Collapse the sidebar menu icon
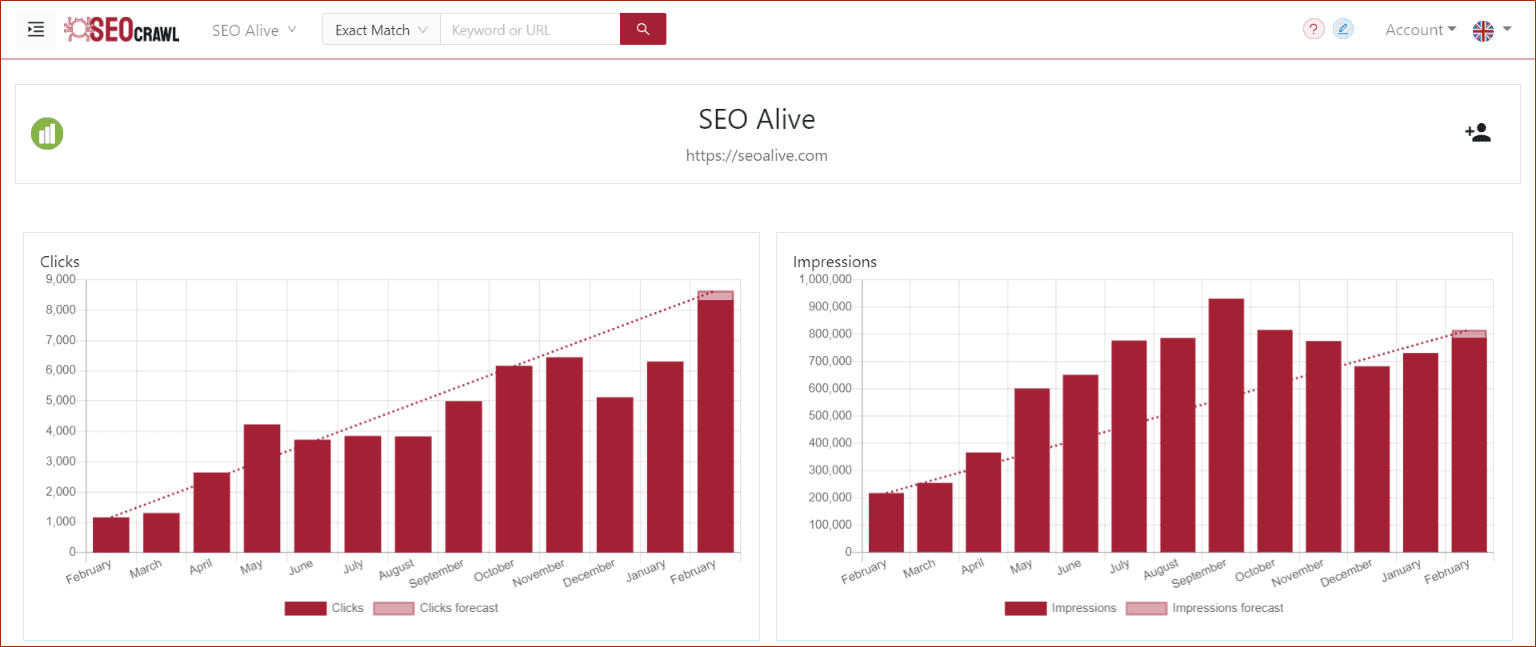The height and width of the screenshot is (647, 1536). (36, 30)
